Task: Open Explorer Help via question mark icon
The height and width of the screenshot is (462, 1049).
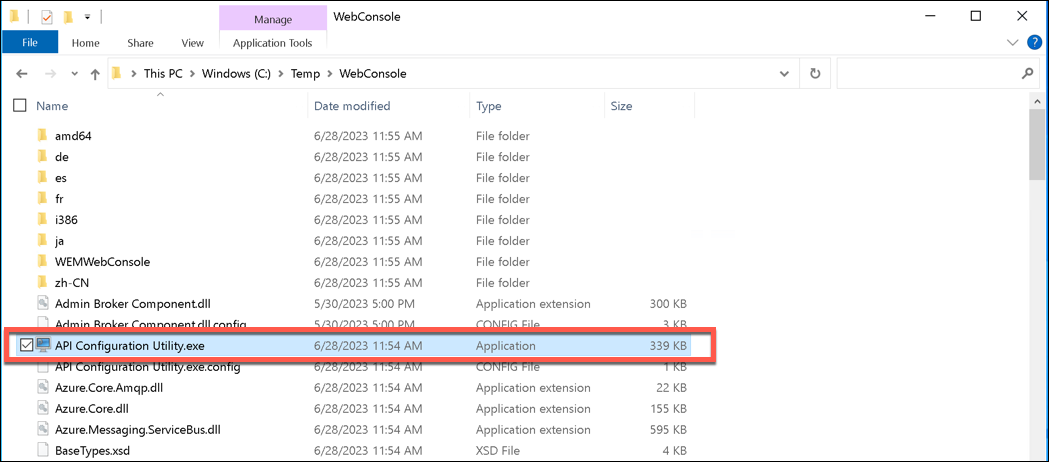Action: [x=1034, y=42]
